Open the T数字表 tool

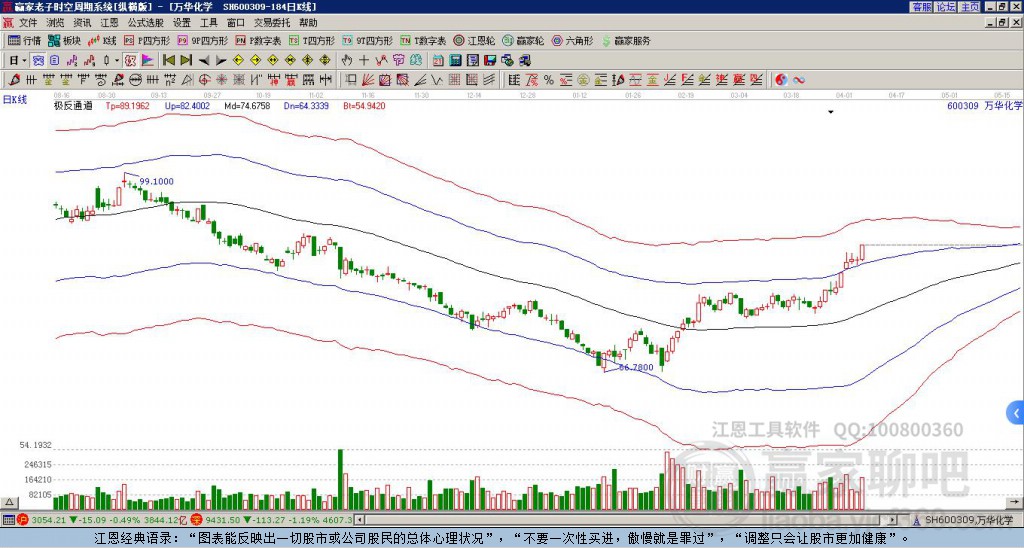point(423,40)
